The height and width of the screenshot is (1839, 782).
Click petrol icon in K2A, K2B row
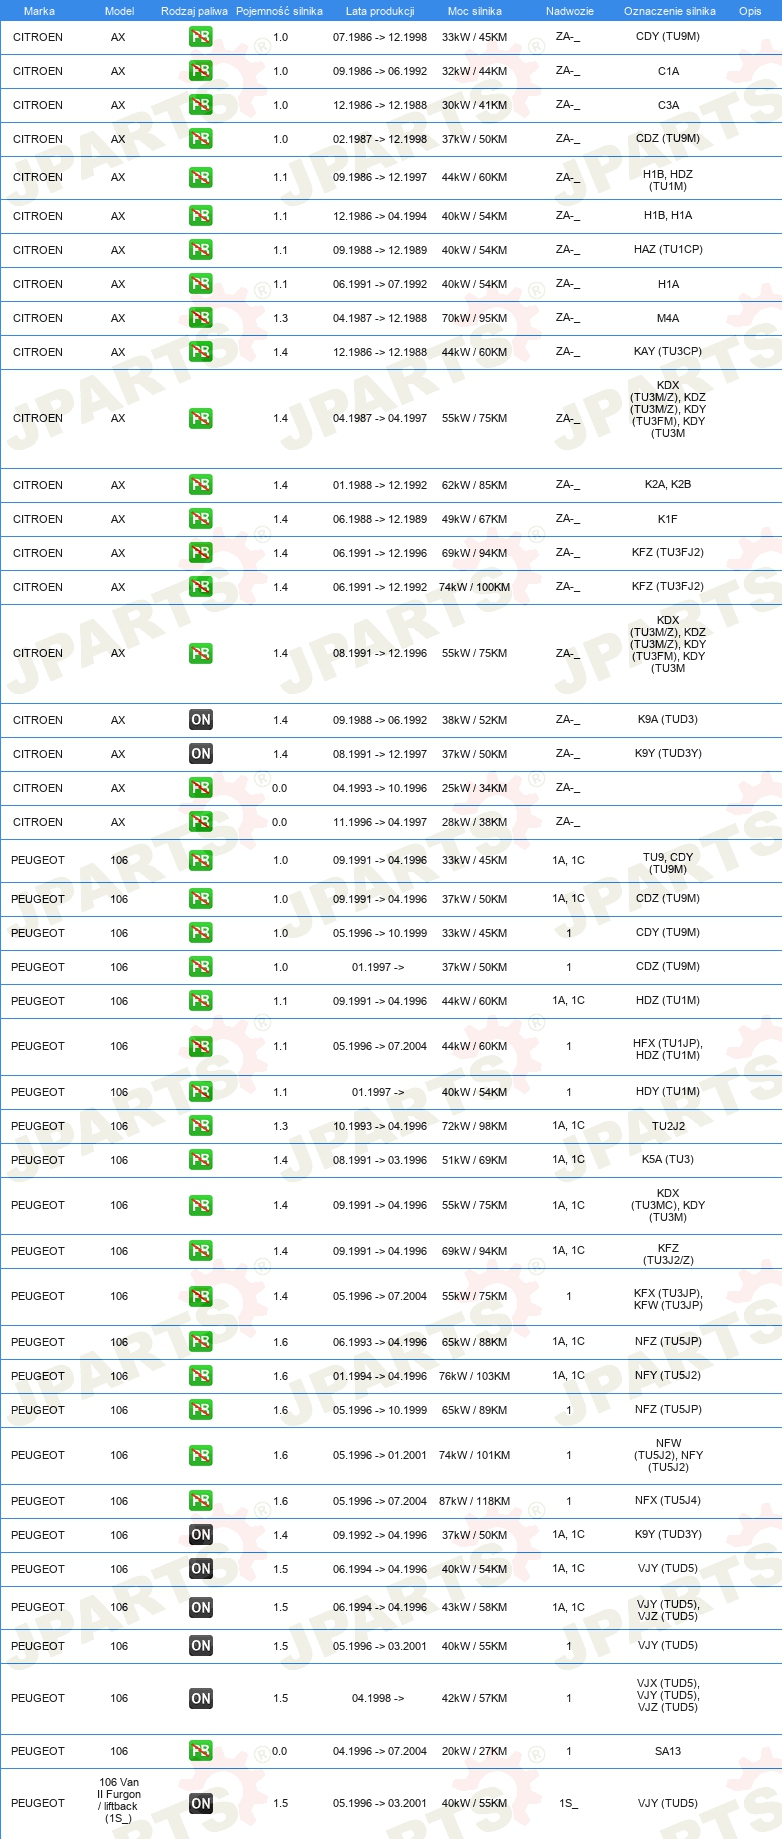pyautogui.click(x=201, y=485)
